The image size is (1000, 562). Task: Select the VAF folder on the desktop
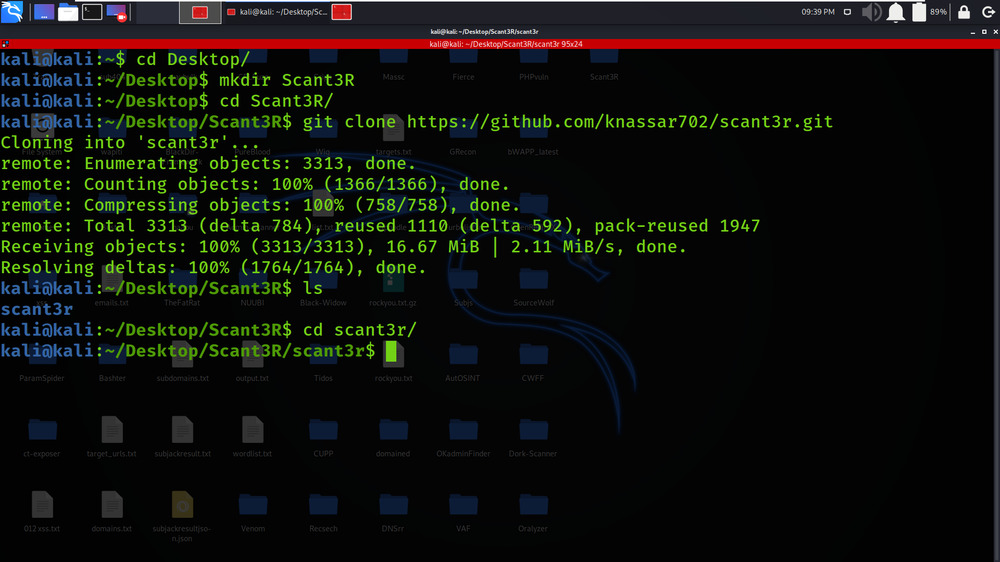[463, 512]
